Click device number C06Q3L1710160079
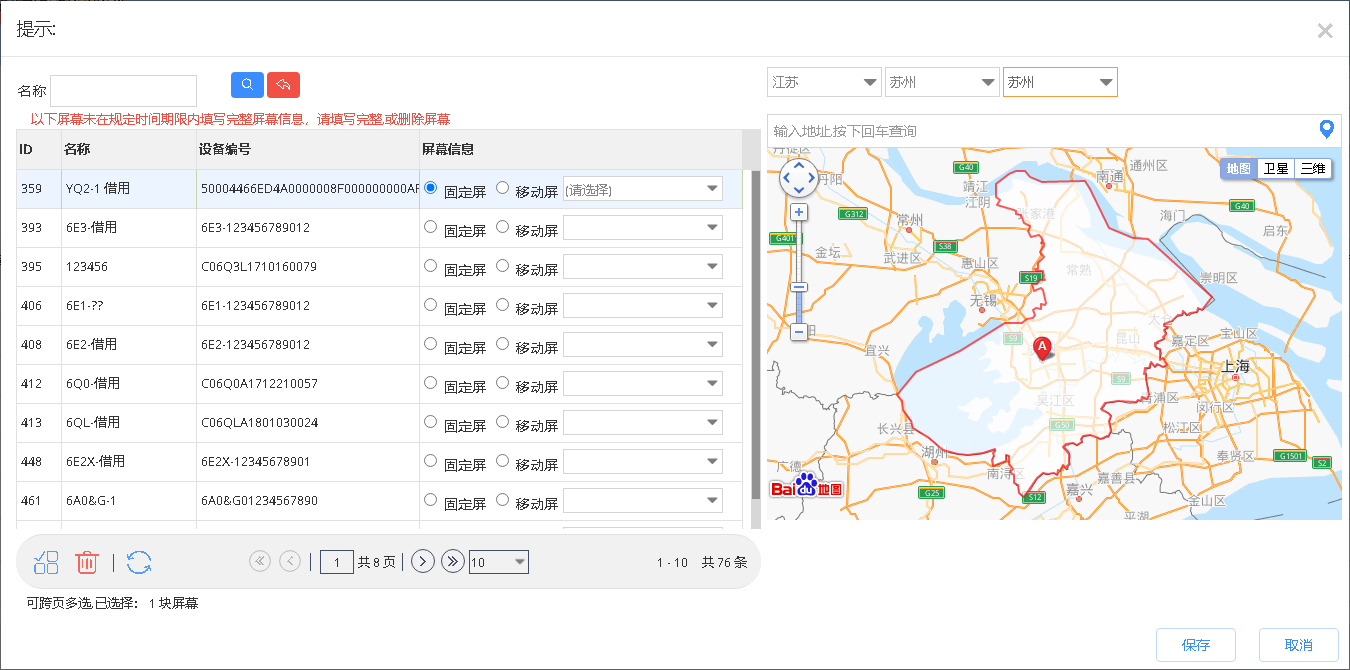The width and height of the screenshot is (1350, 670). coord(259,267)
